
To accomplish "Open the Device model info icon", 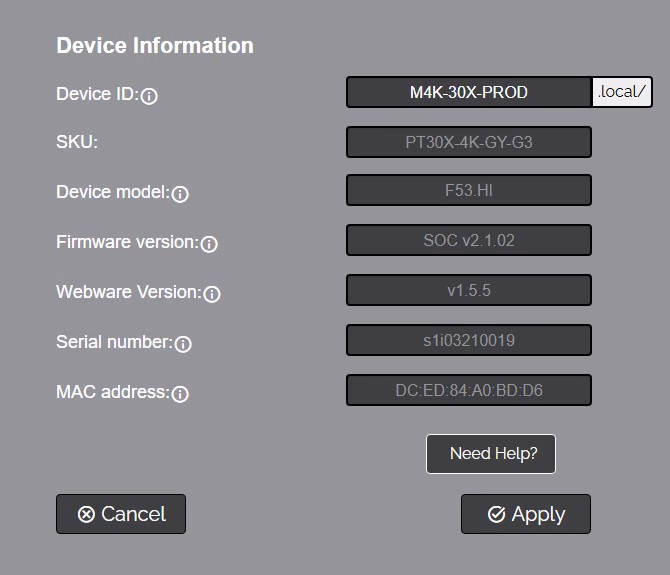I will (x=180, y=194).
